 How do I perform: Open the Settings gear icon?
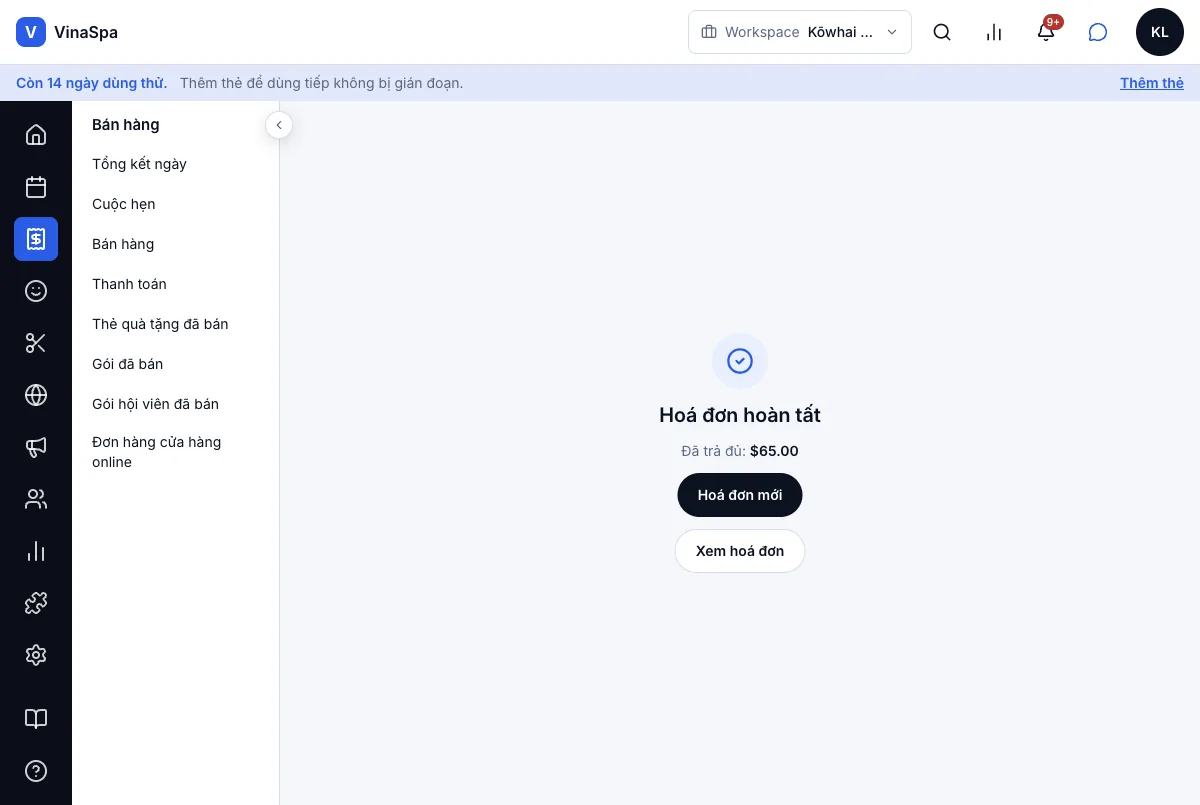(x=36, y=655)
